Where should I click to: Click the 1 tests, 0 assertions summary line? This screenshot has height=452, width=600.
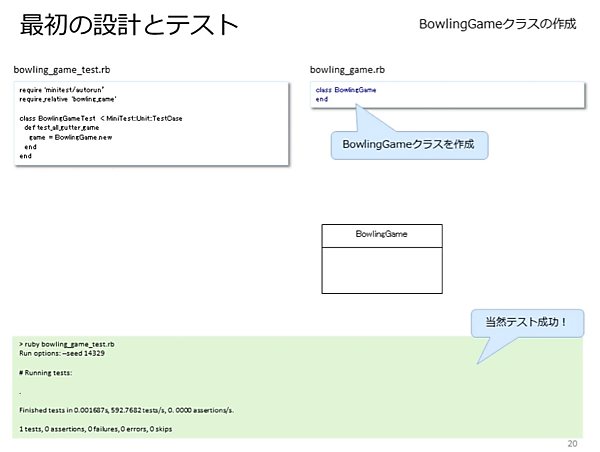coord(96,429)
